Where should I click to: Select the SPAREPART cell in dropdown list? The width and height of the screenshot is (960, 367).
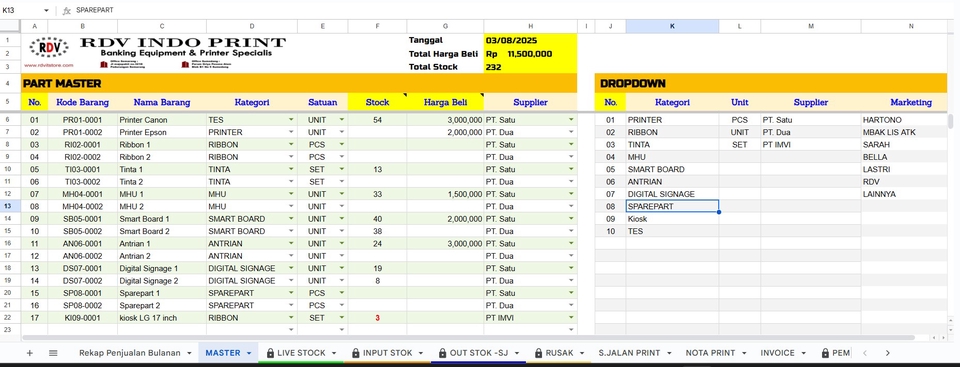(x=672, y=206)
